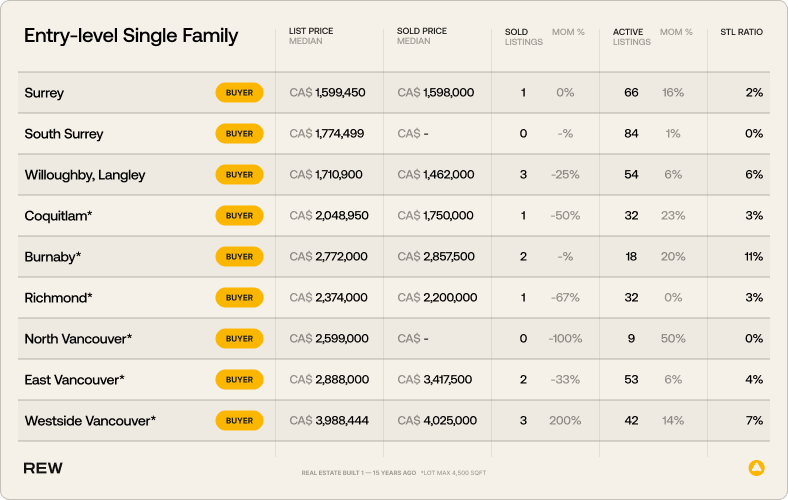
Task: Click the footnote REAL ESTATE BUILT 1 — 15 YEARS AGO
Action: pos(359,473)
